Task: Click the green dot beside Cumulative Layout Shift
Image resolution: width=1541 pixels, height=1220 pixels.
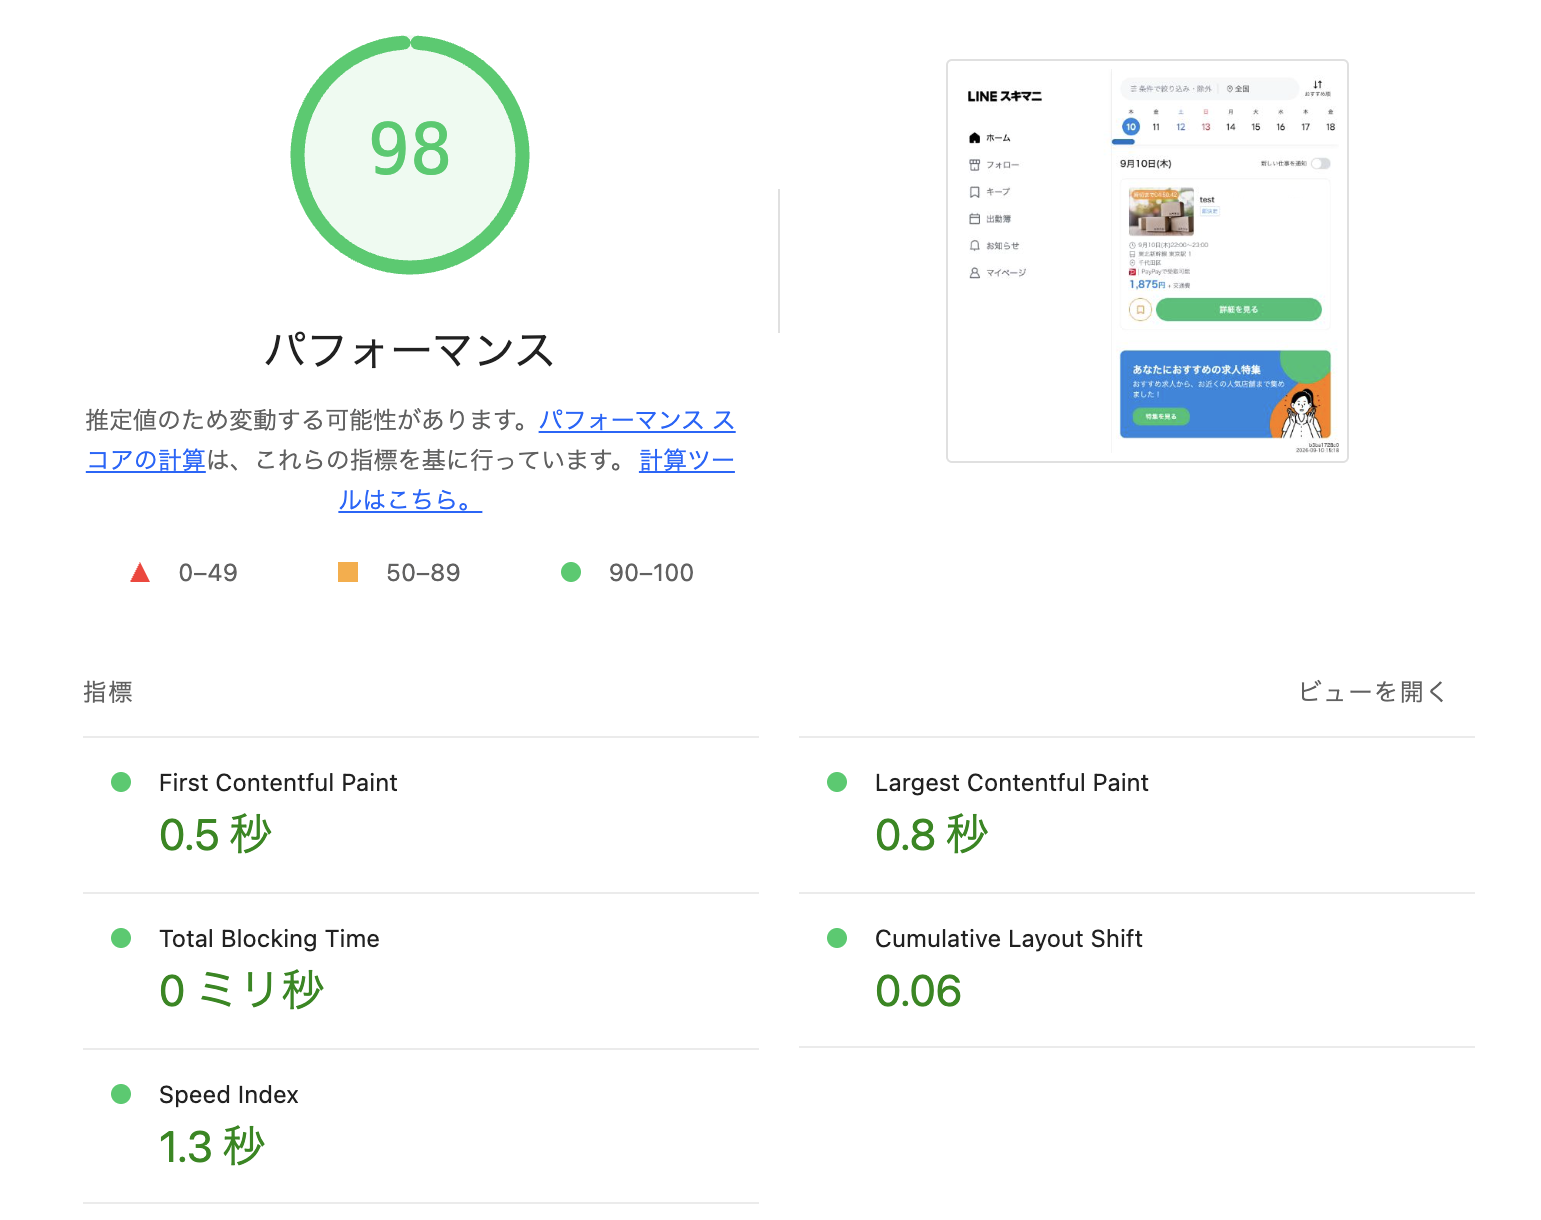Action: point(837,938)
